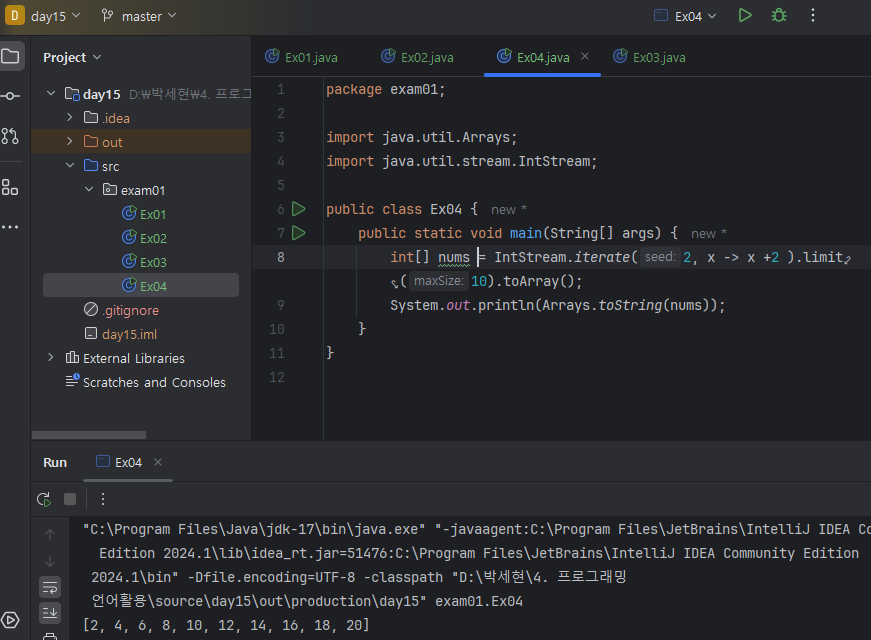Close the Ex04.java editor tab
Viewport: 871px width, 640px height.
pyautogui.click(x=585, y=57)
